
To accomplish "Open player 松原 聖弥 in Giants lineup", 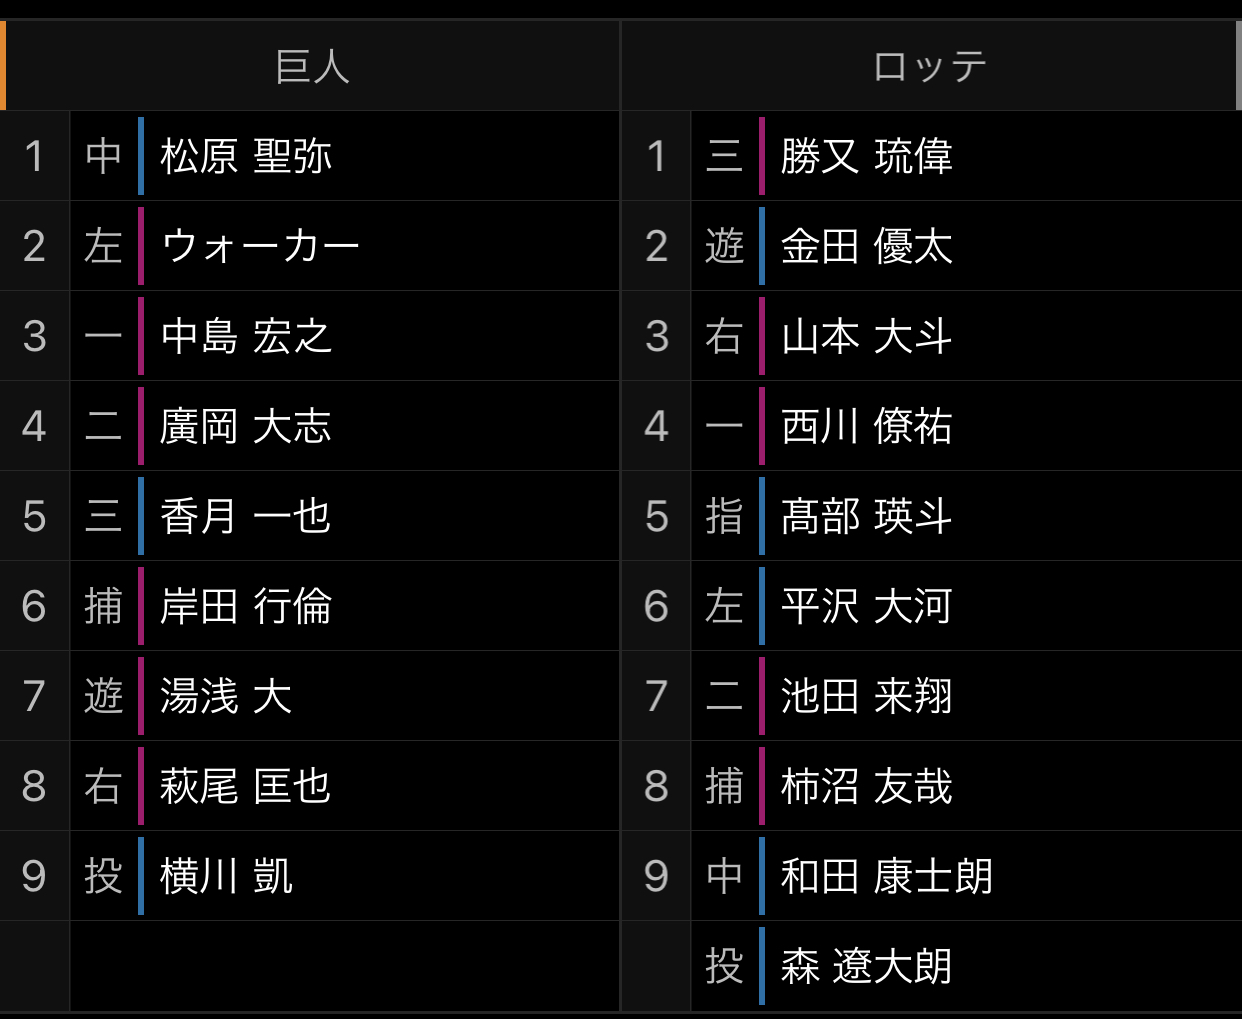I will [x=246, y=156].
